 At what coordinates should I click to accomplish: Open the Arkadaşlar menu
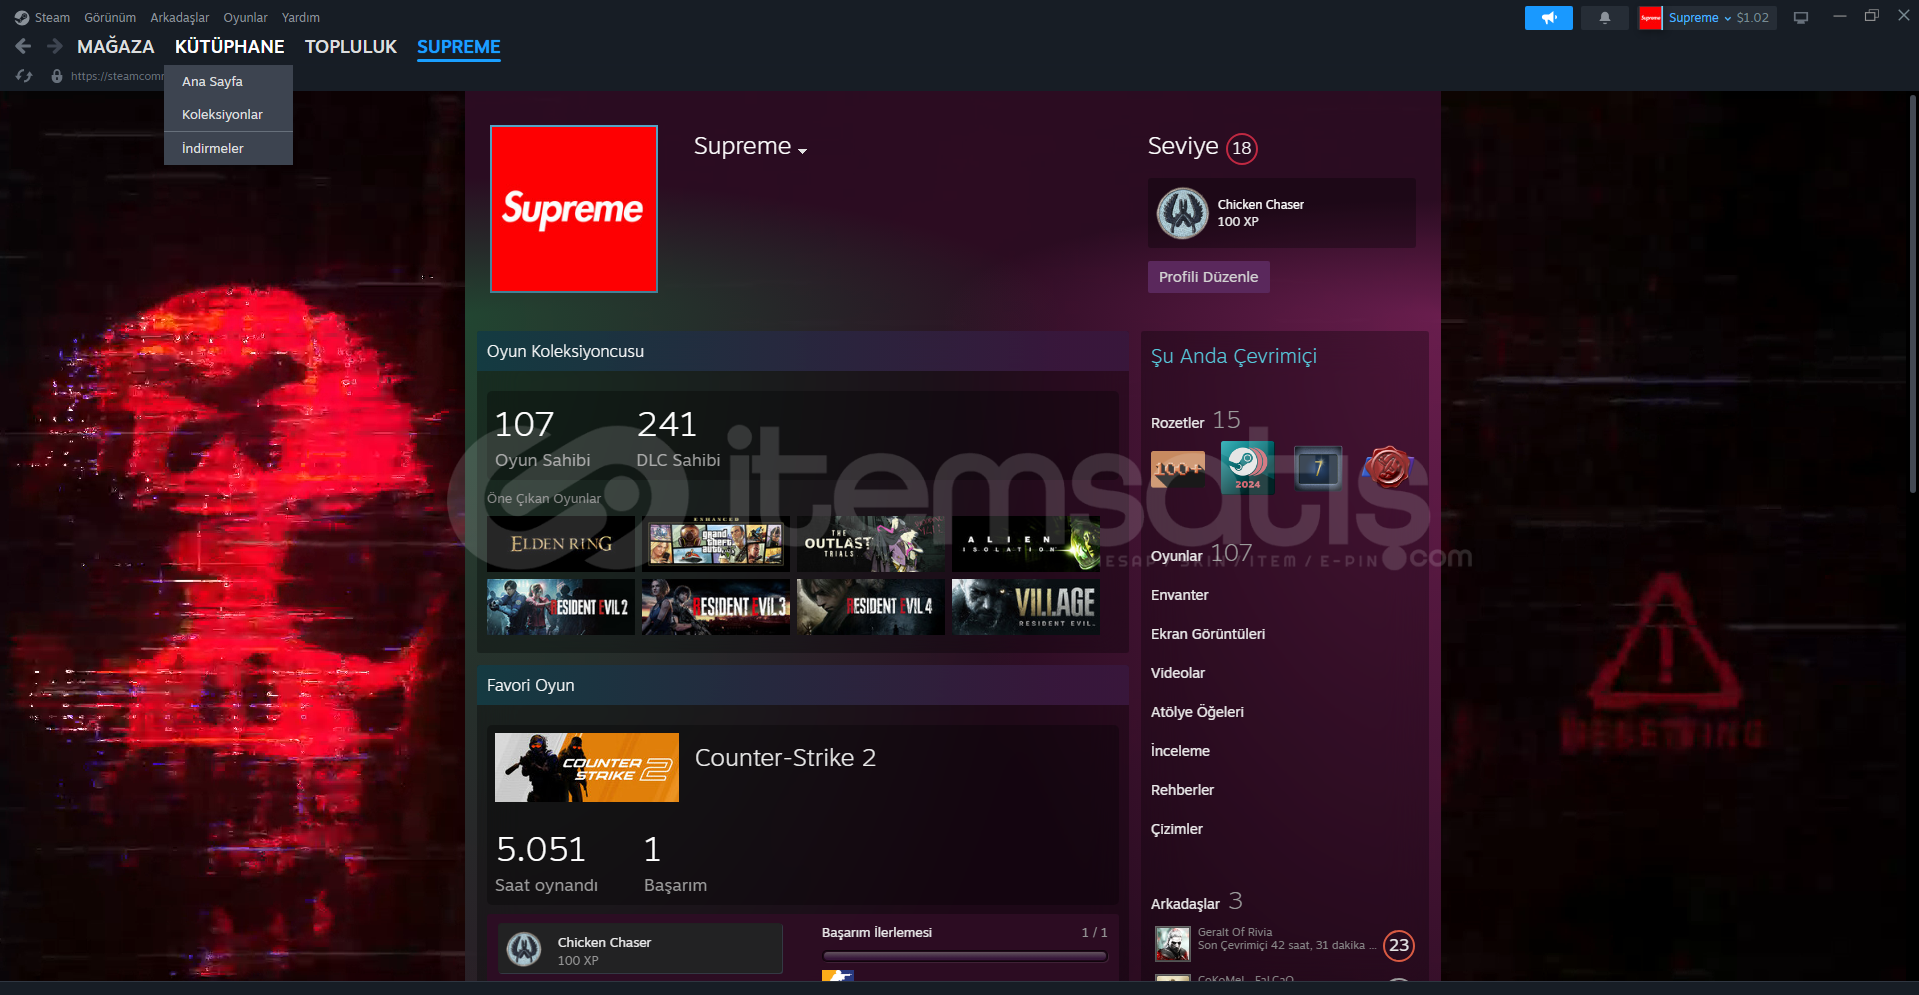[180, 17]
